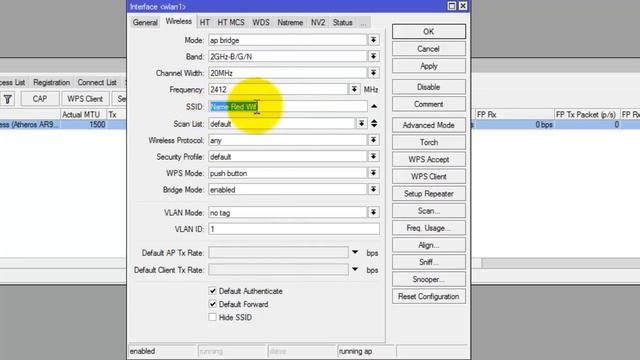Expand the Default Client Tx Rate field
The height and width of the screenshot is (360, 640).
click(x=355, y=269)
